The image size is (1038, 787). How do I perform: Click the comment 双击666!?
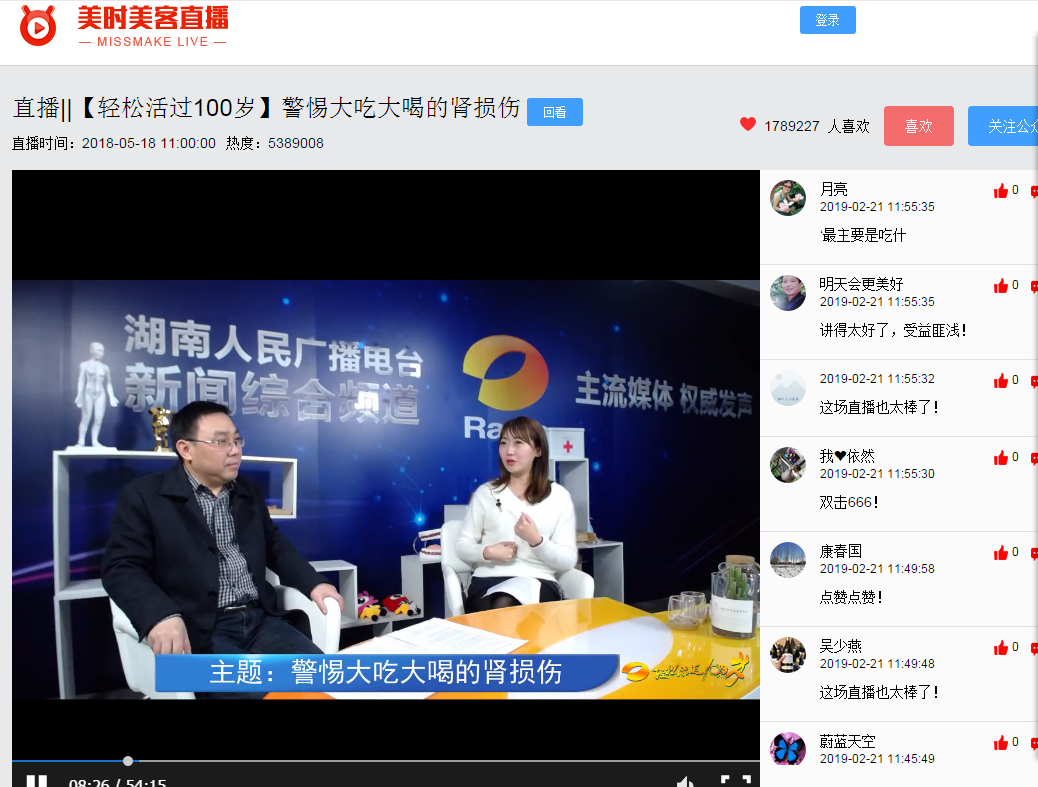(x=849, y=502)
